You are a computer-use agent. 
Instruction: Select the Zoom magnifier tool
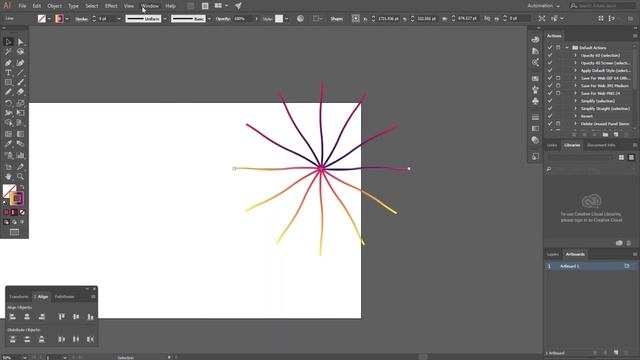[20, 176]
